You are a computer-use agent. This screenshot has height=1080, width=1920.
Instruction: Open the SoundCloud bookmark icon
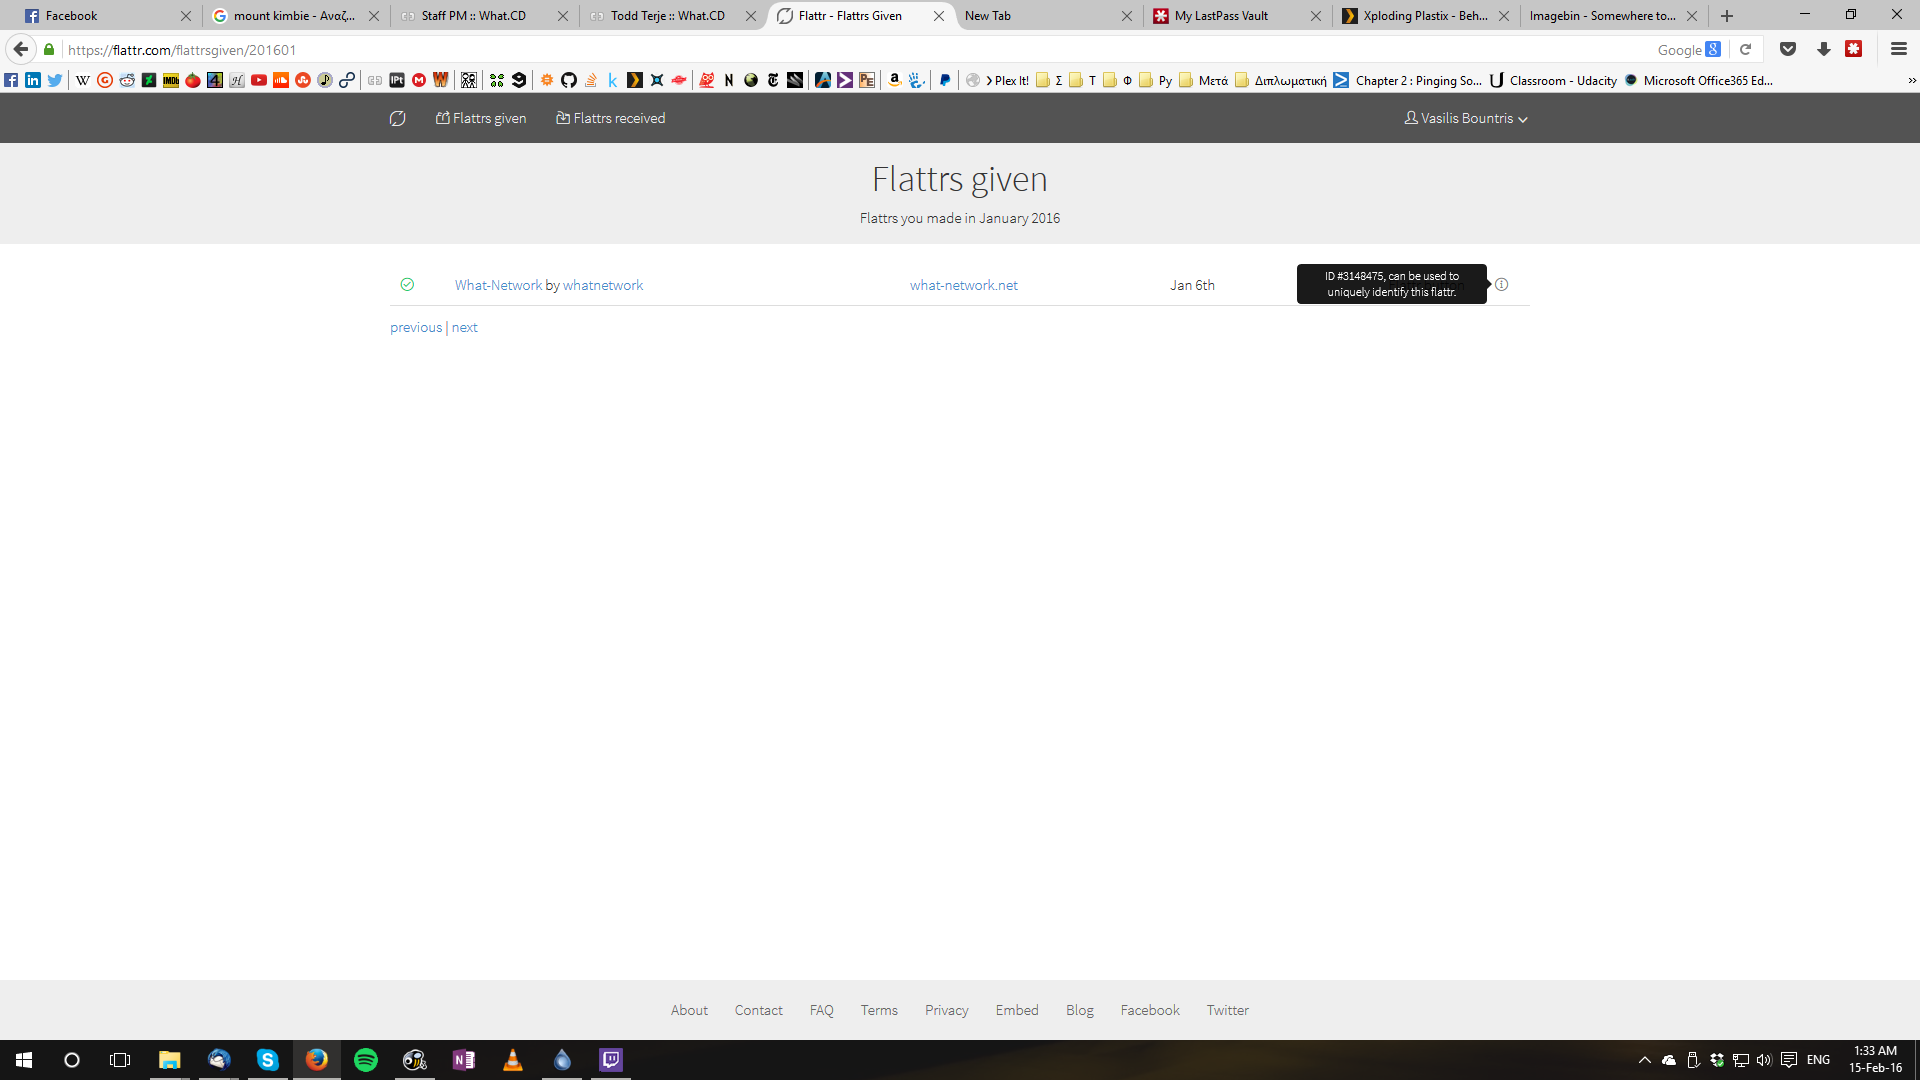[x=281, y=80]
